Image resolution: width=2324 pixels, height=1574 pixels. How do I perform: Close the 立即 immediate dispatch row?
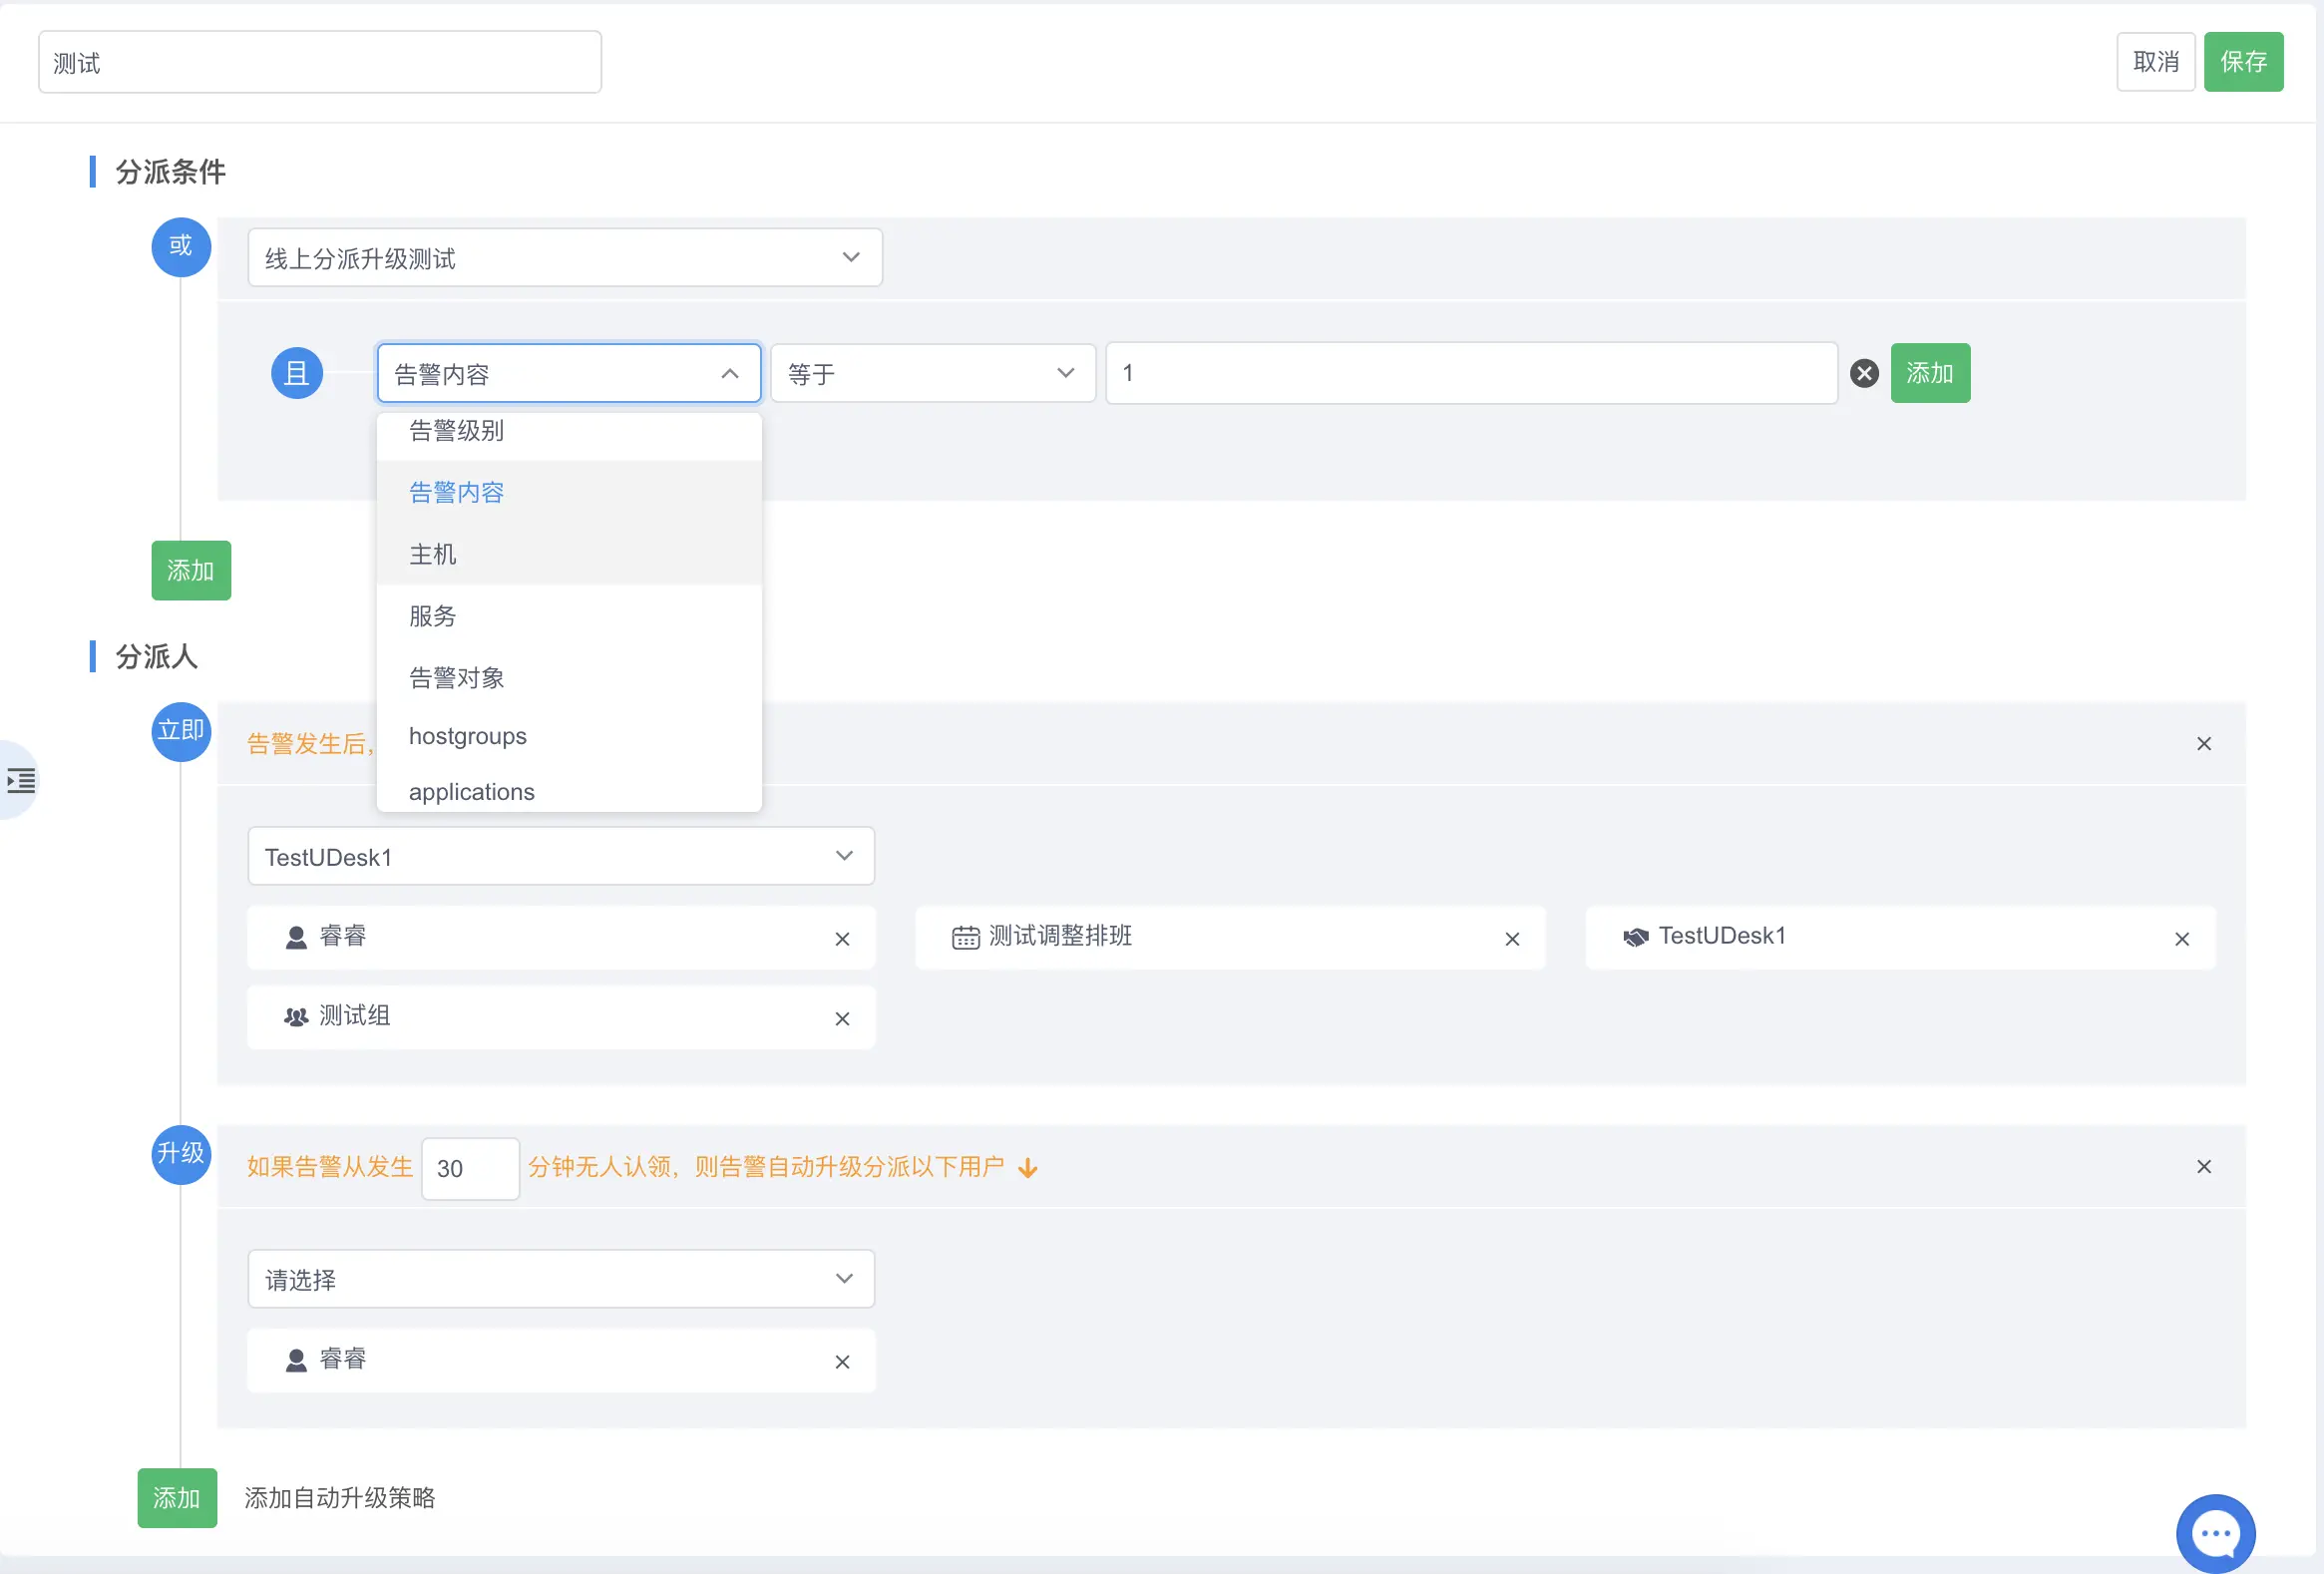pyautogui.click(x=2204, y=744)
